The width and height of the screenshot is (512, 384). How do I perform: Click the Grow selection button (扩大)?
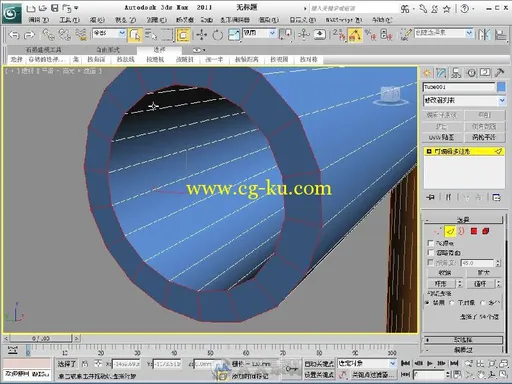(484, 273)
